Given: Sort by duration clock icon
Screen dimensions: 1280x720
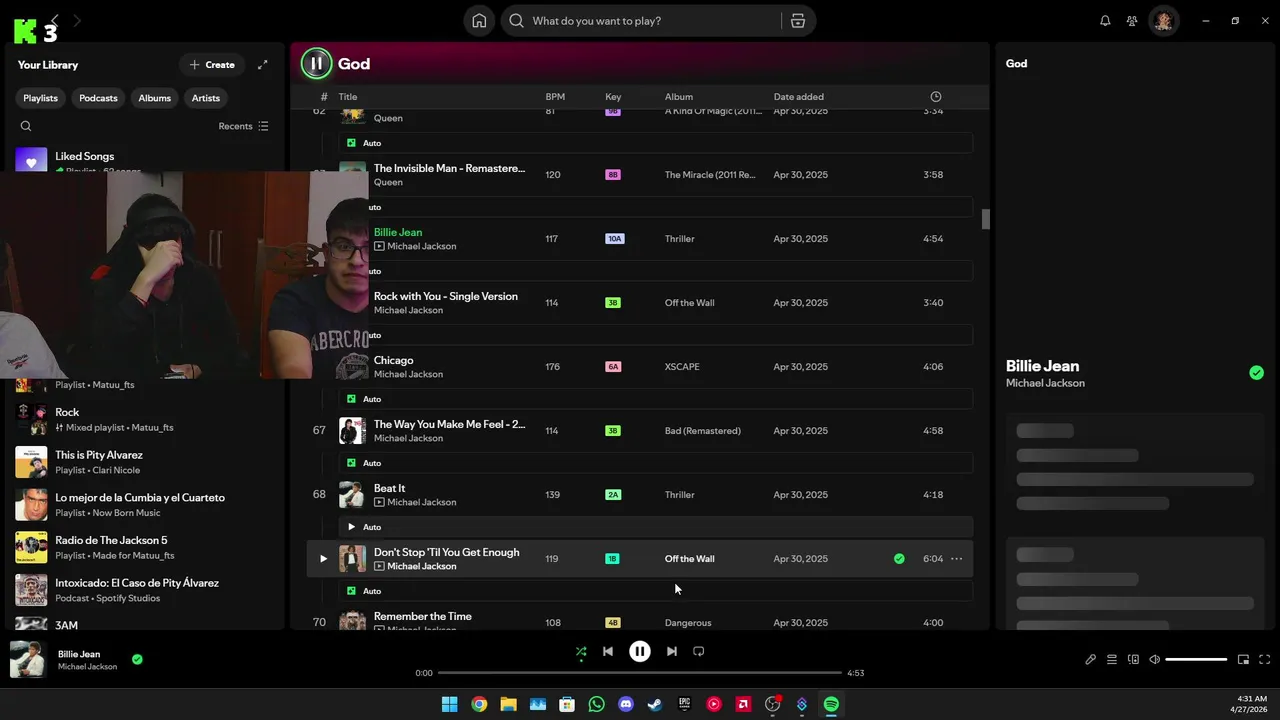Looking at the screenshot, I should [x=936, y=97].
